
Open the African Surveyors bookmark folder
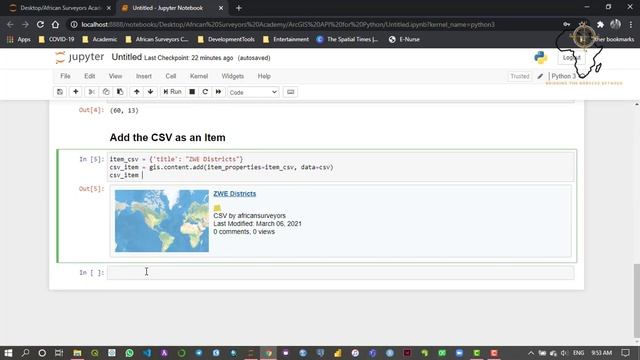pos(157,39)
